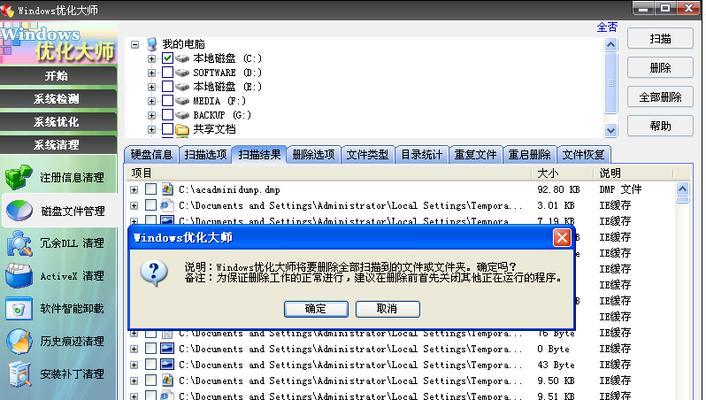706x400 pixels.
Task: Open 历史痕迹清理 history cleanup icon
Action: coord(19,341)
